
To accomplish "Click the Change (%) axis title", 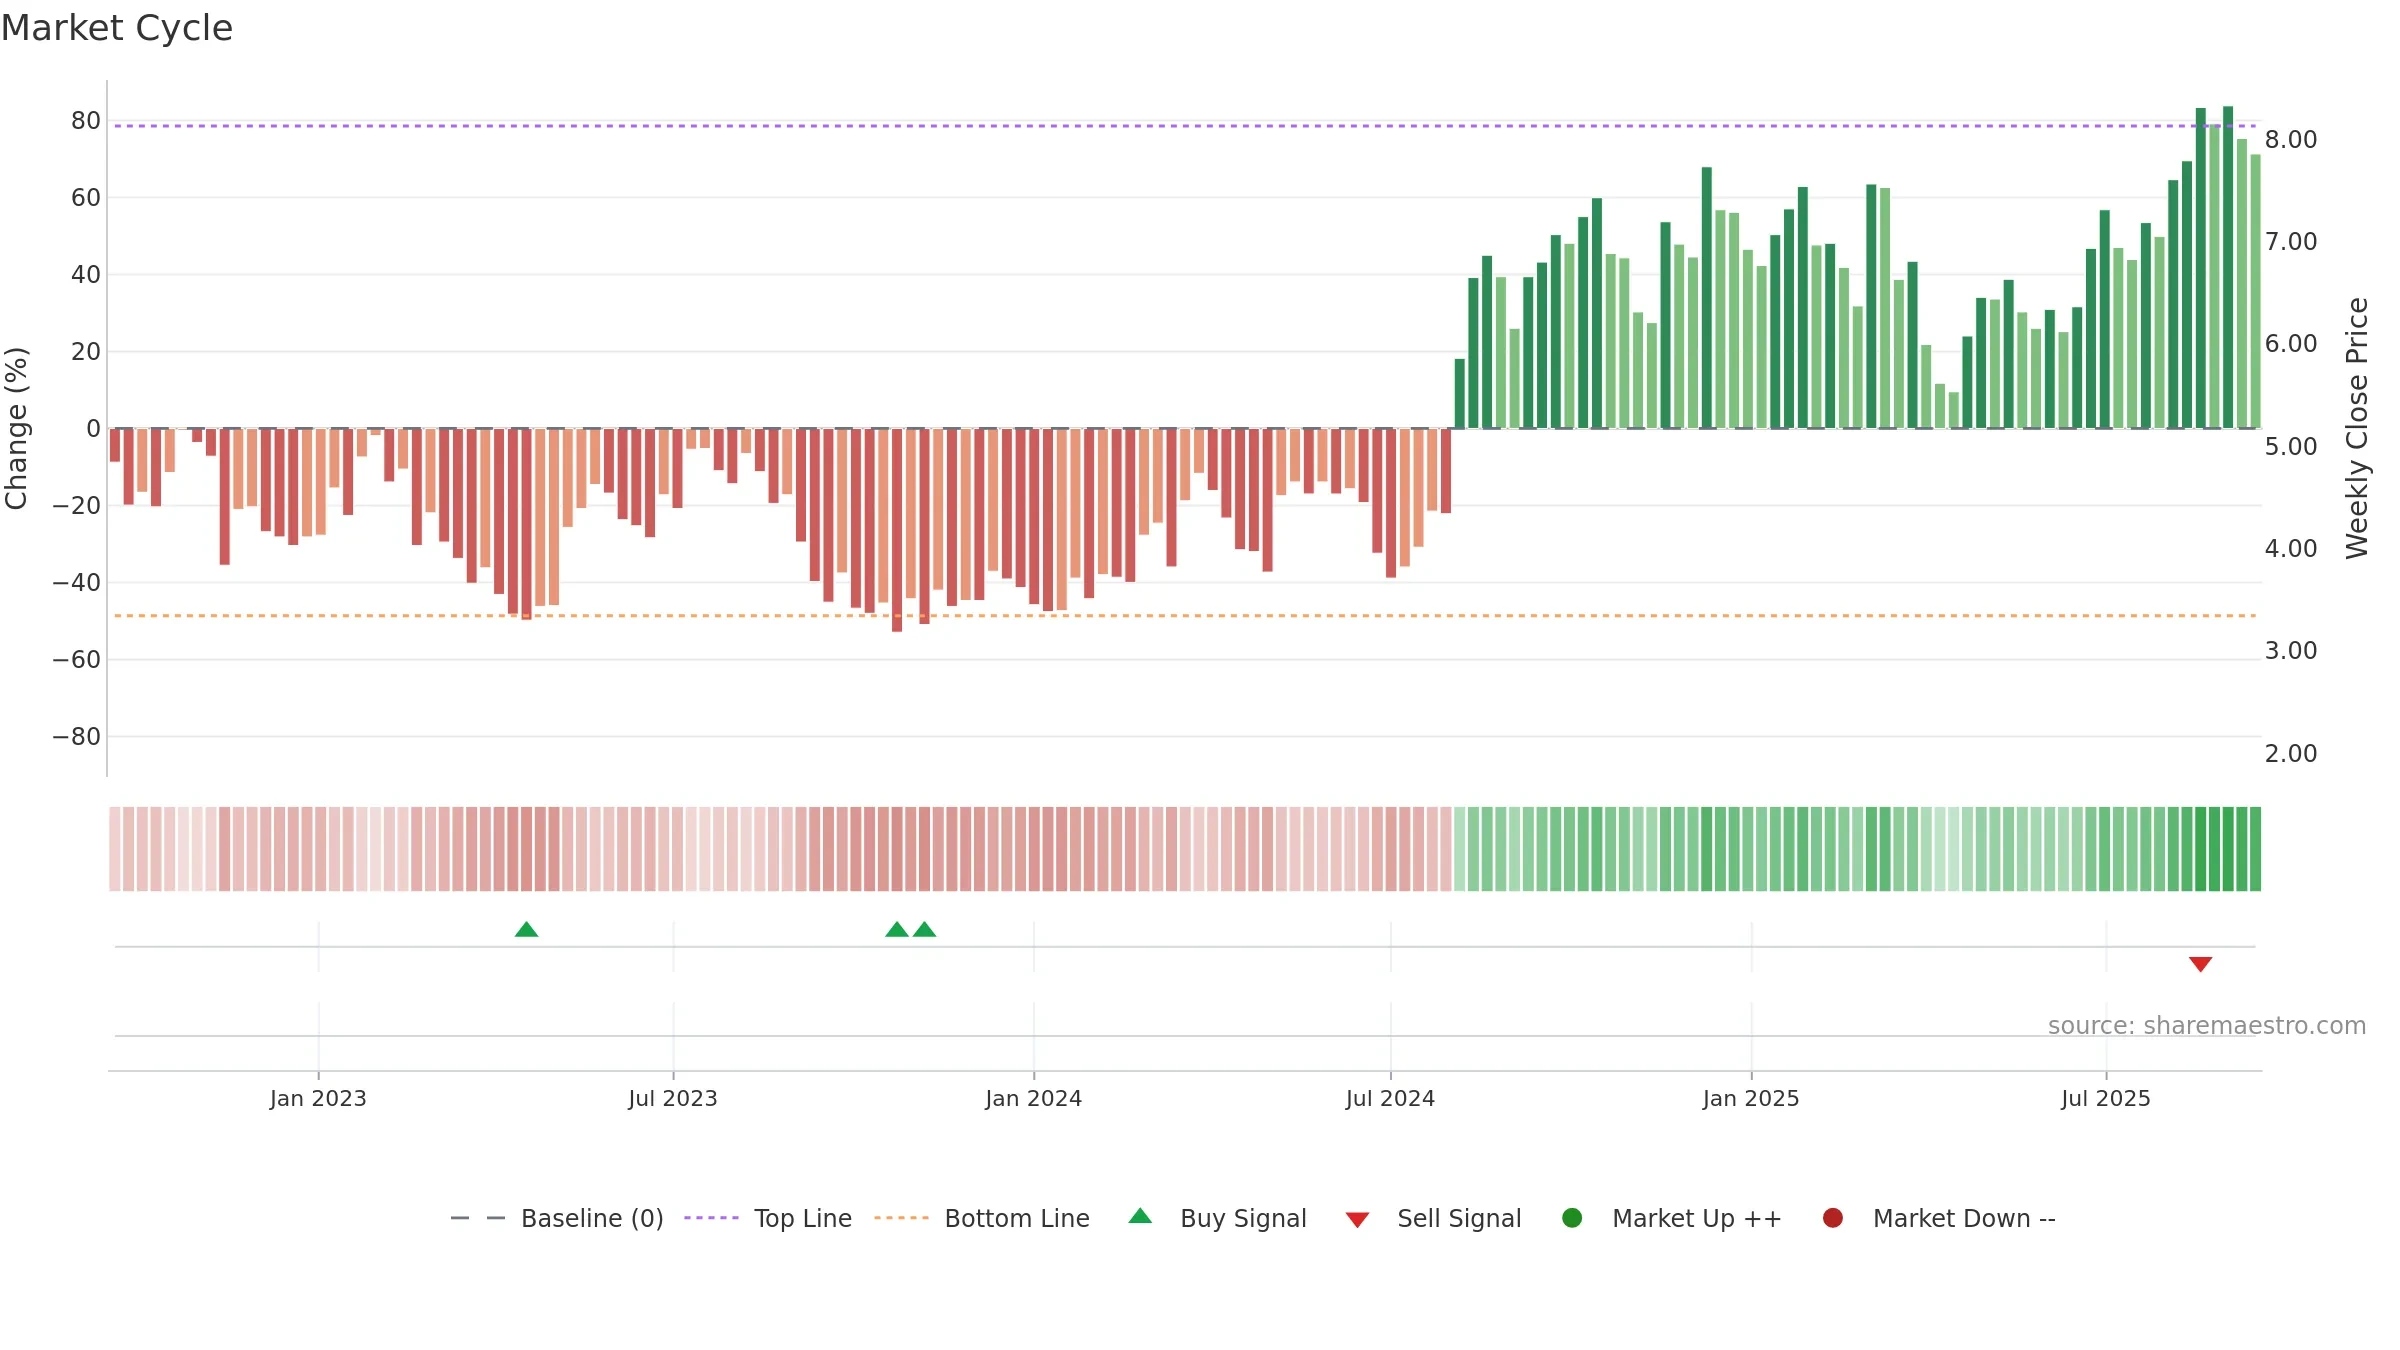I will [17, 428].
